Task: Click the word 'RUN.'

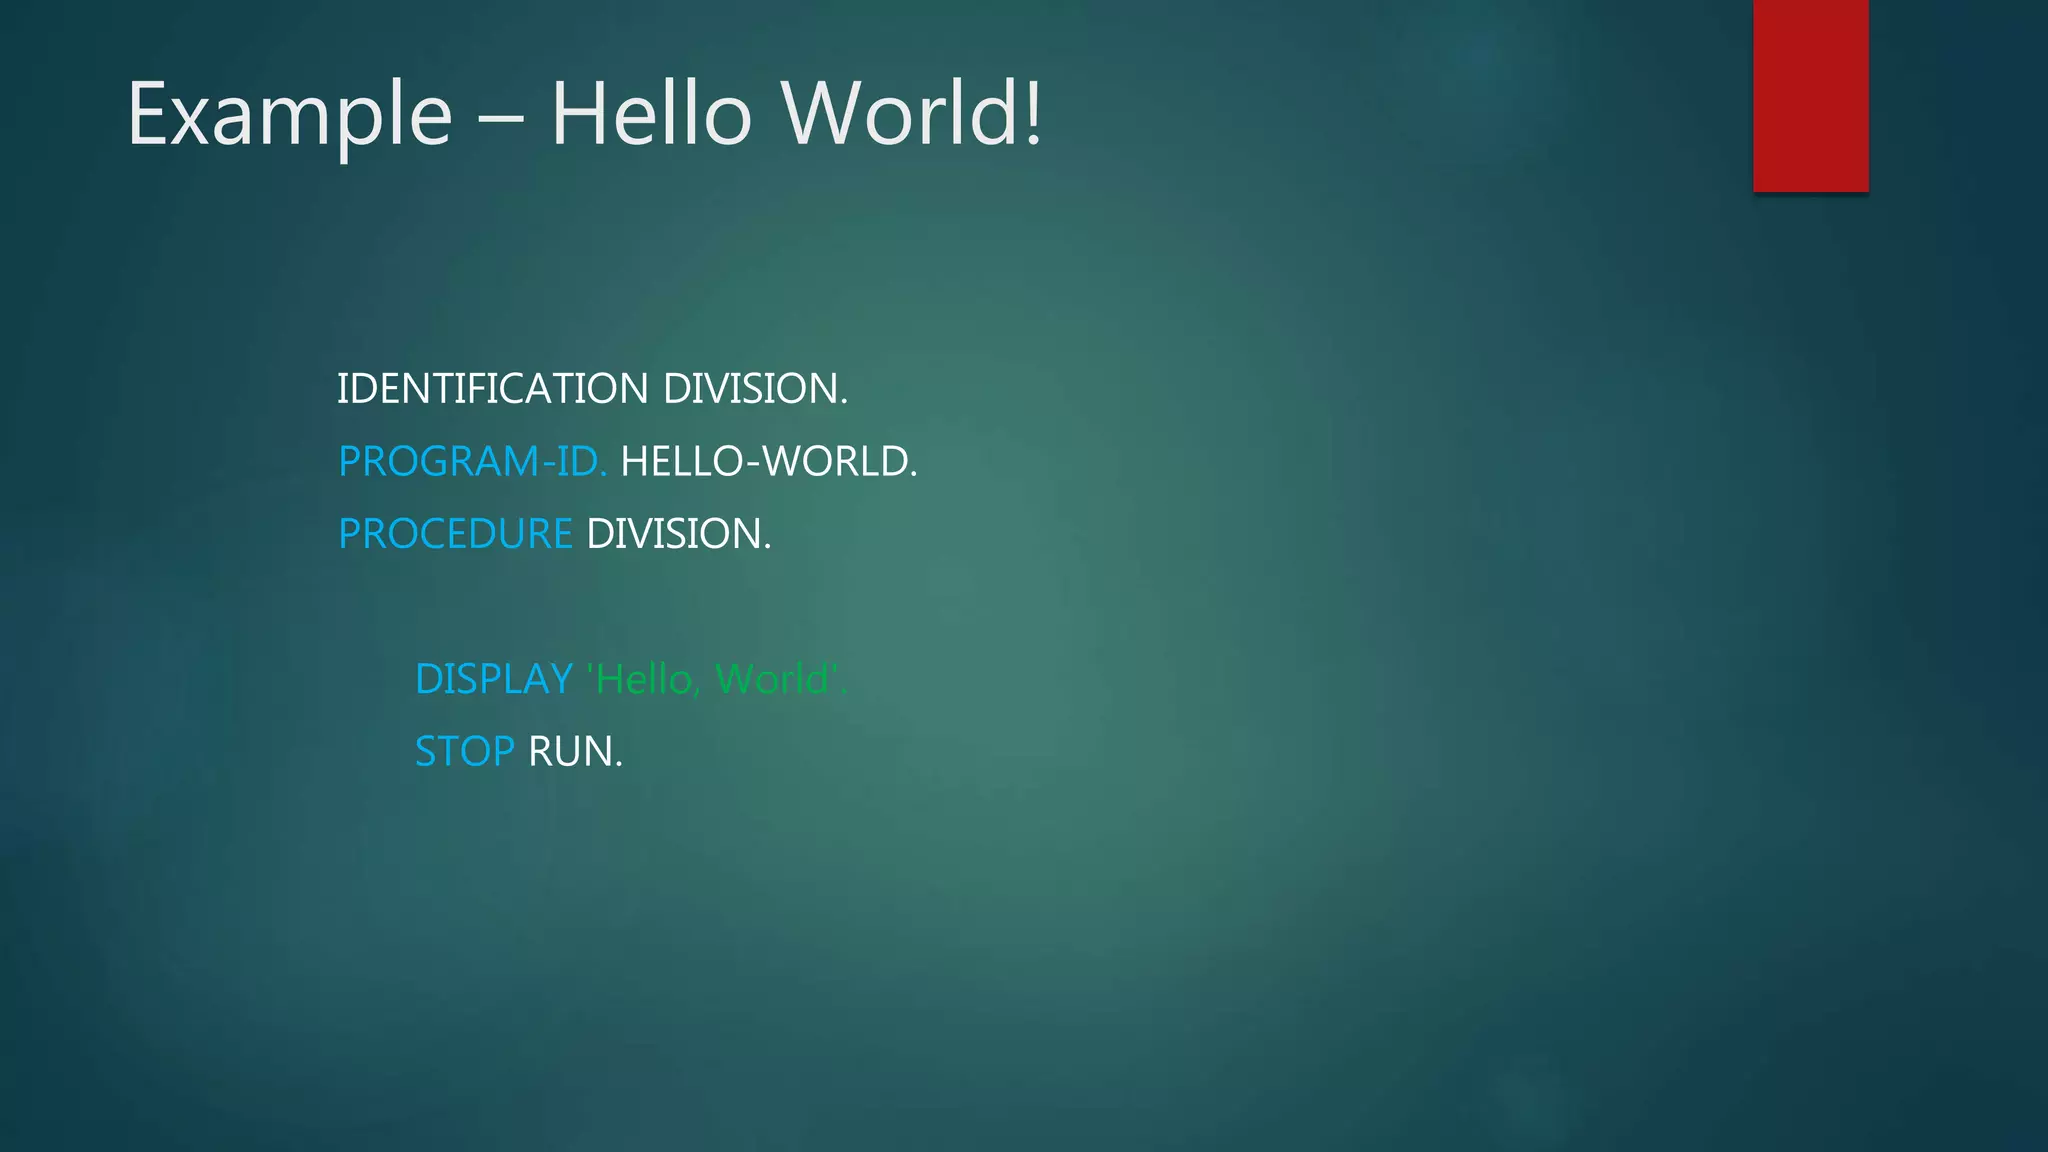Action: tap(576, 752)
